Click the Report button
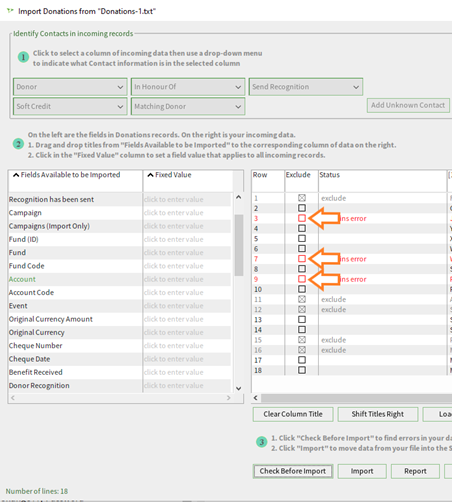The image size is (452, 502). (415, 471)
